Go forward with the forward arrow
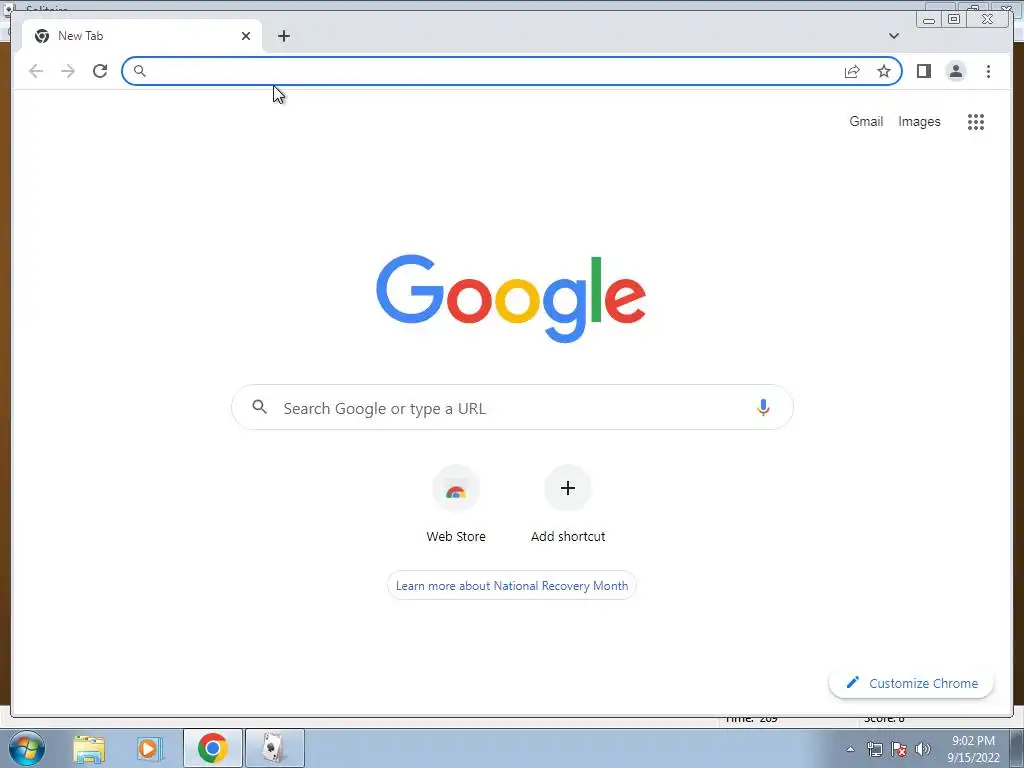Image resolution: width=1024 pixels, height=768 pixels. click(68, 71)
